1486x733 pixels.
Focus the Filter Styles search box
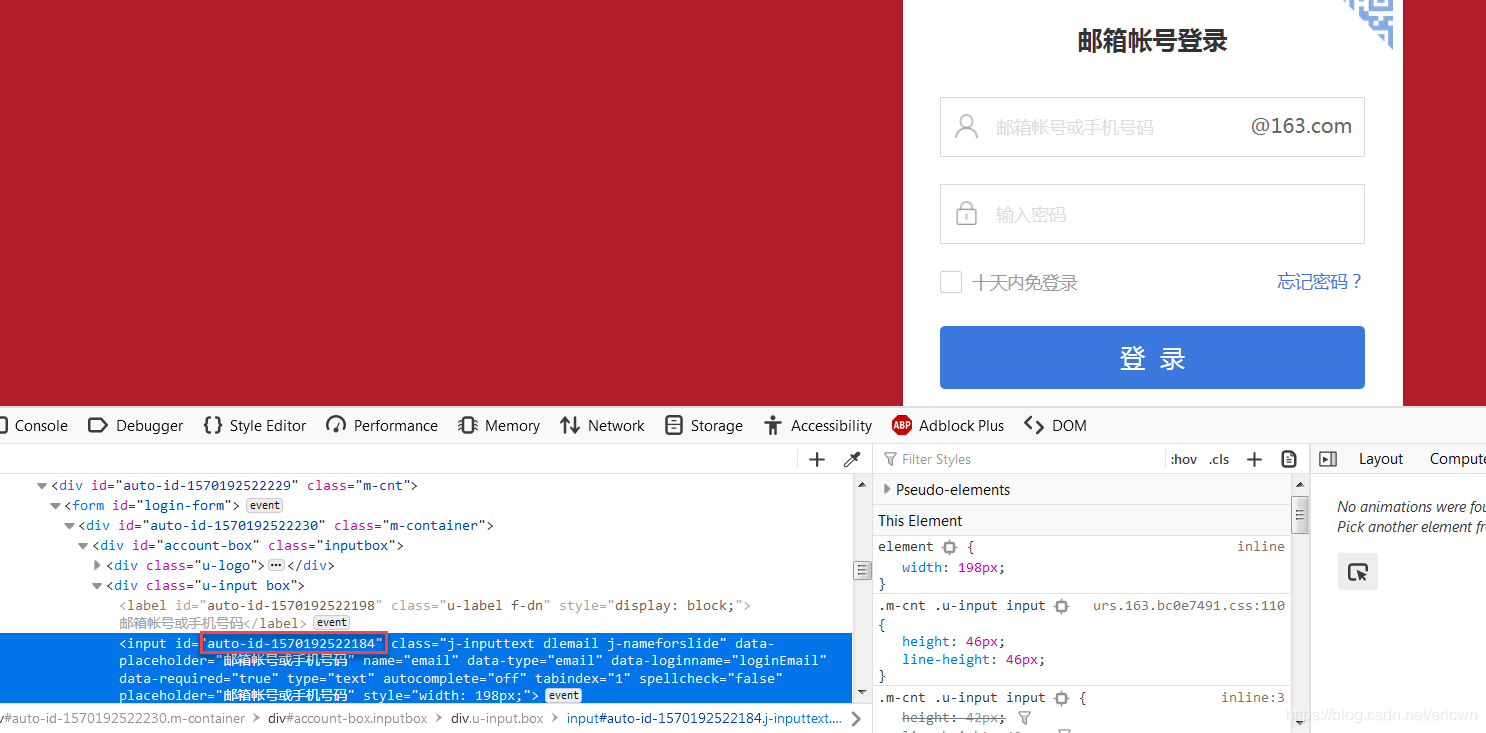click(1025, 459)
